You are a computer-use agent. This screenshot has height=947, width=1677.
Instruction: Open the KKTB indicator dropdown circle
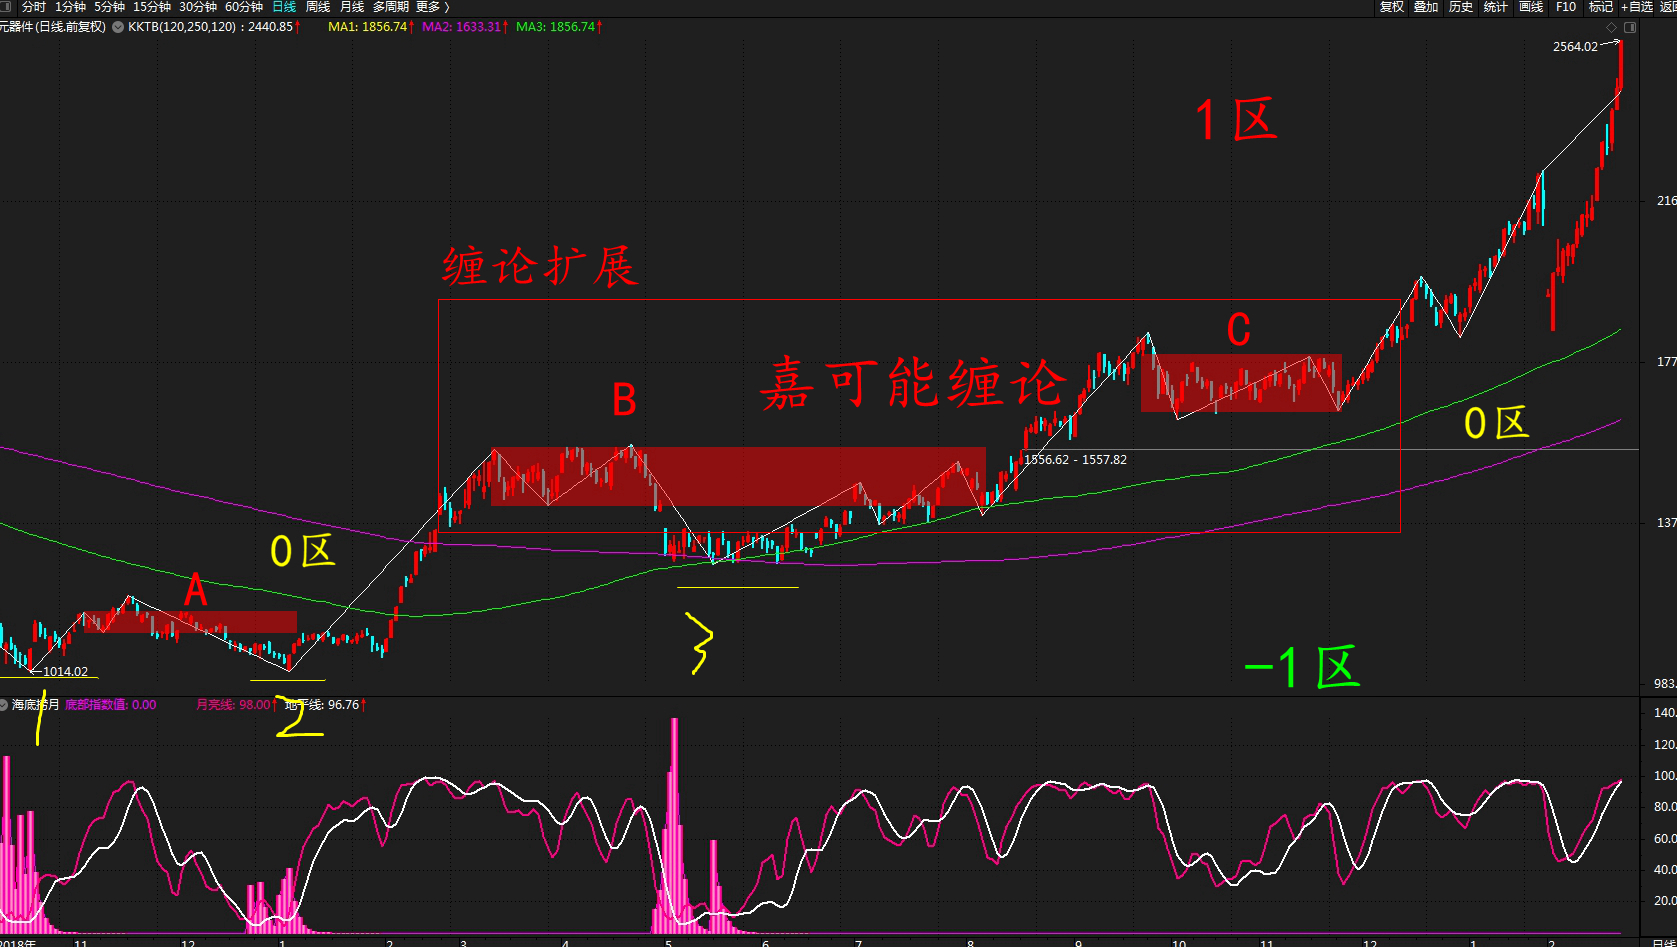pyautogui.click(x=118, y=27)
